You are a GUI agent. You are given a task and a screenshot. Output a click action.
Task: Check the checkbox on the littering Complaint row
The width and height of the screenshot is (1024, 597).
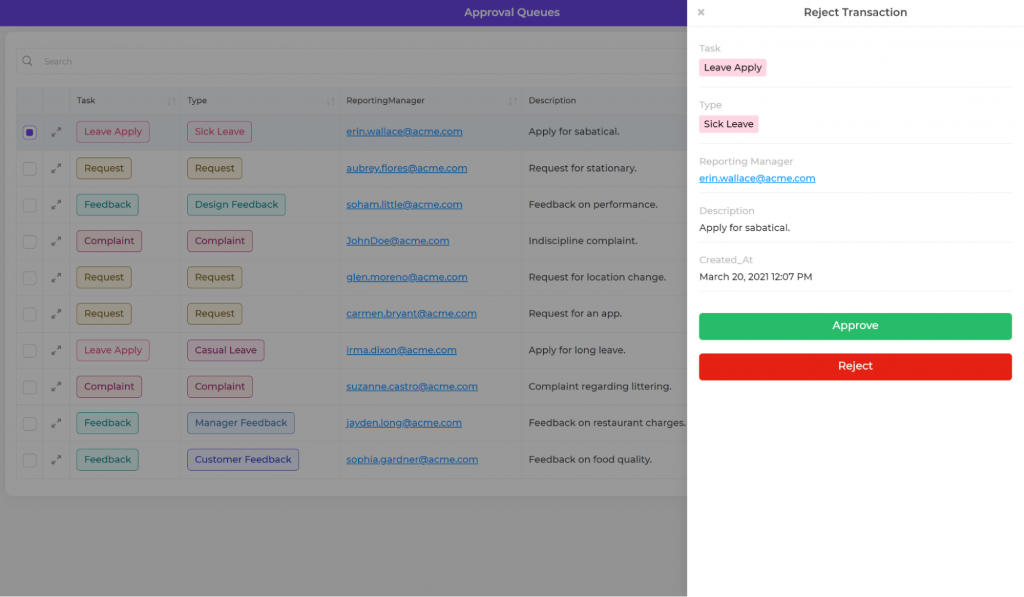30,386
